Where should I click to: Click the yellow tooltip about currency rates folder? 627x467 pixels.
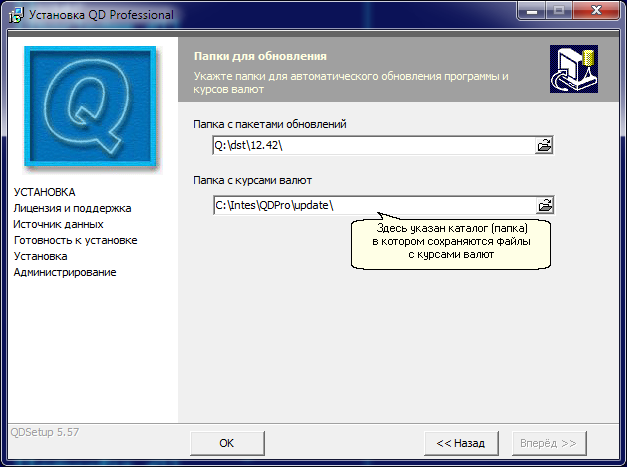451,242
